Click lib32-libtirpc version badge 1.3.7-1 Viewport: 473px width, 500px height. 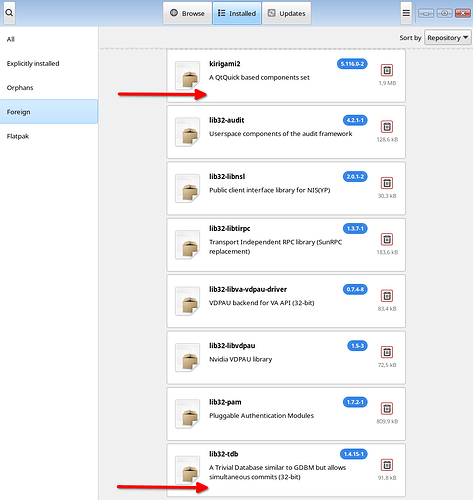(x=355, y=228)
